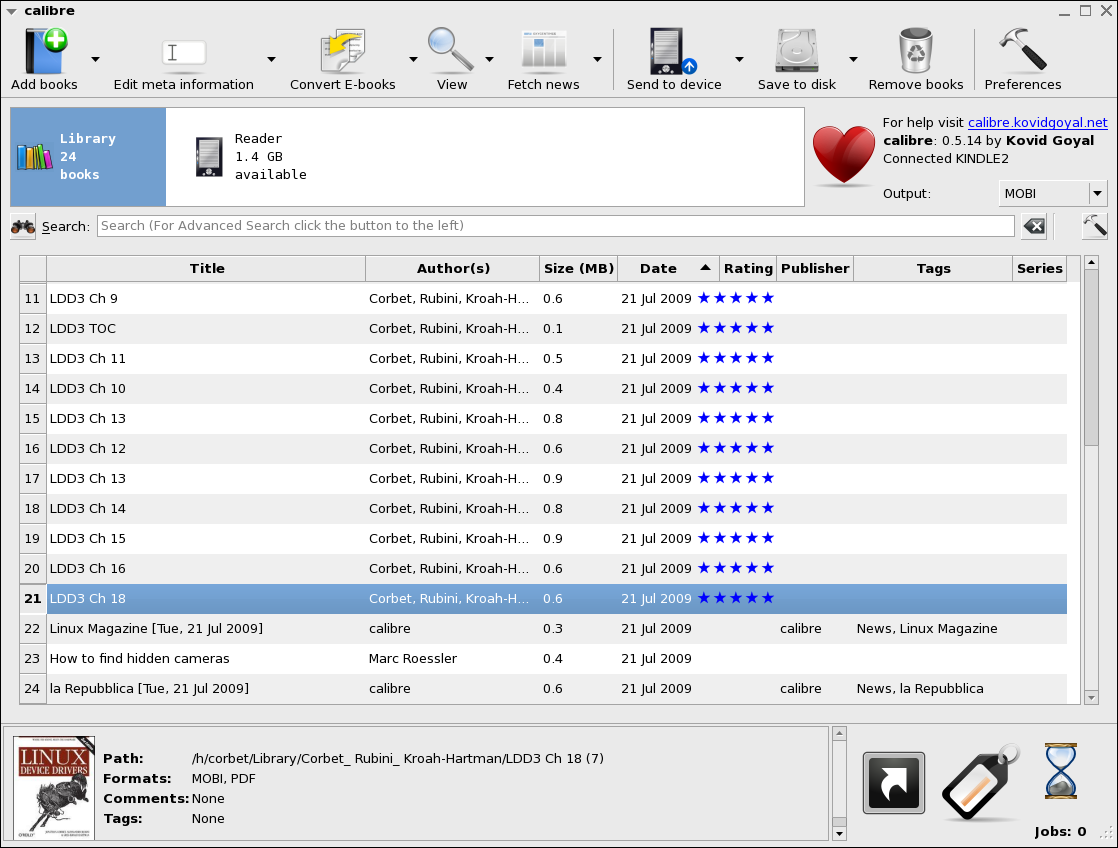Screen dimensions: 1118x848
Task: Expand the Add books dropdown arrow
Action: 95,59
